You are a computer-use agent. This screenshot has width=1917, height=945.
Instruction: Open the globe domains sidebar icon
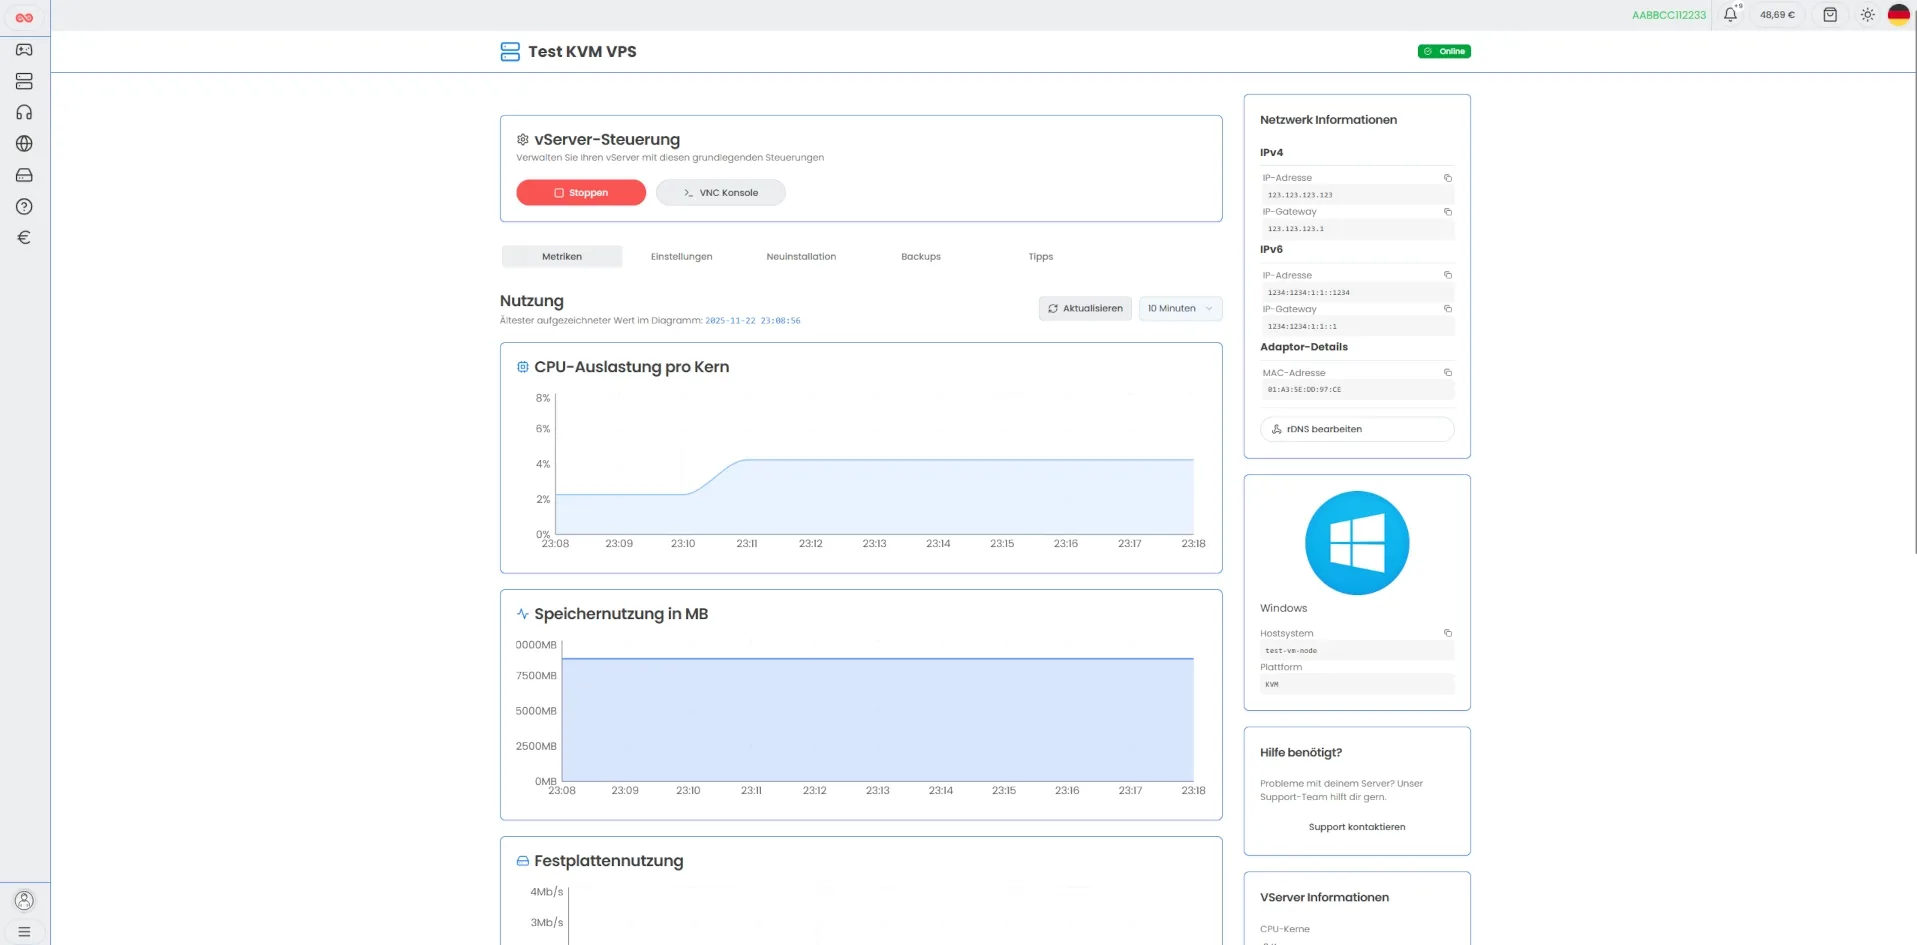pyautogui.click(x=24, y=144)
